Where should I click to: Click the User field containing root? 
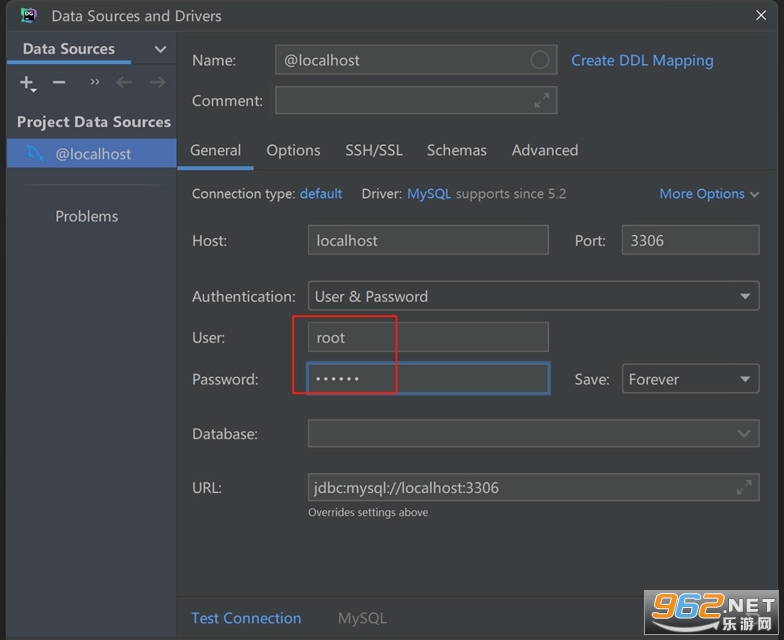(428, 337)
